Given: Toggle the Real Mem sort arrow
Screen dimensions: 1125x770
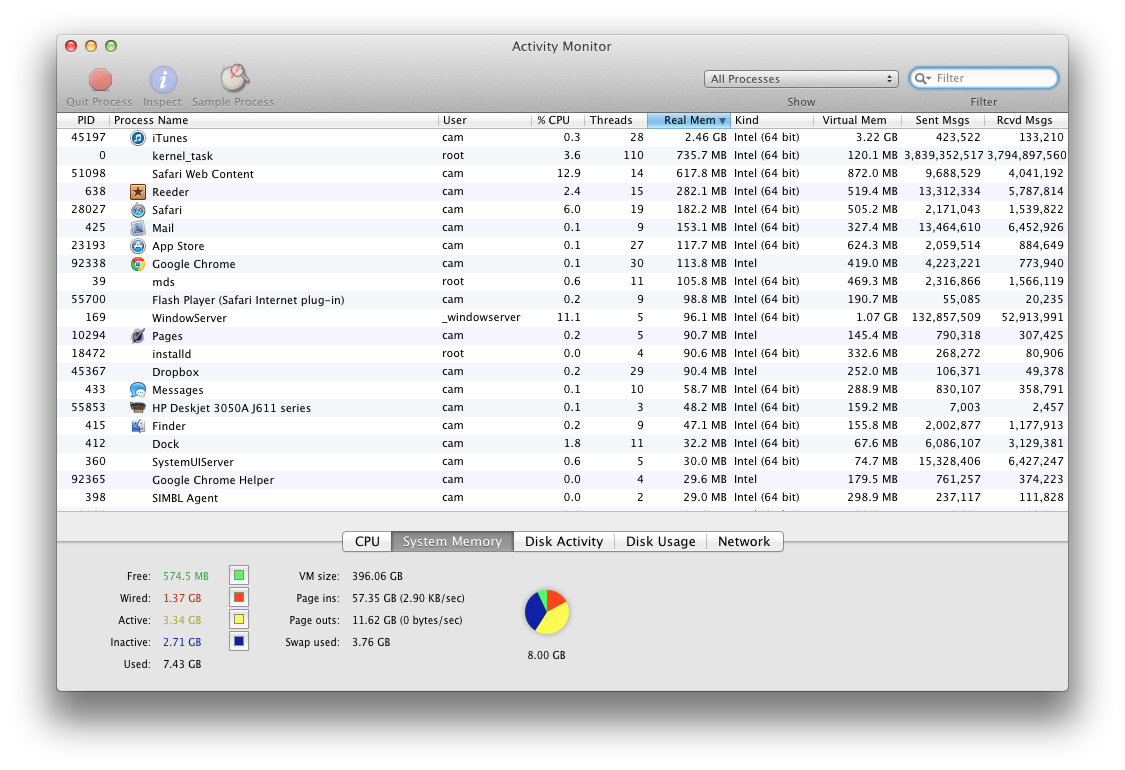Looking at the screenshot, I should (x=722, y=121).
